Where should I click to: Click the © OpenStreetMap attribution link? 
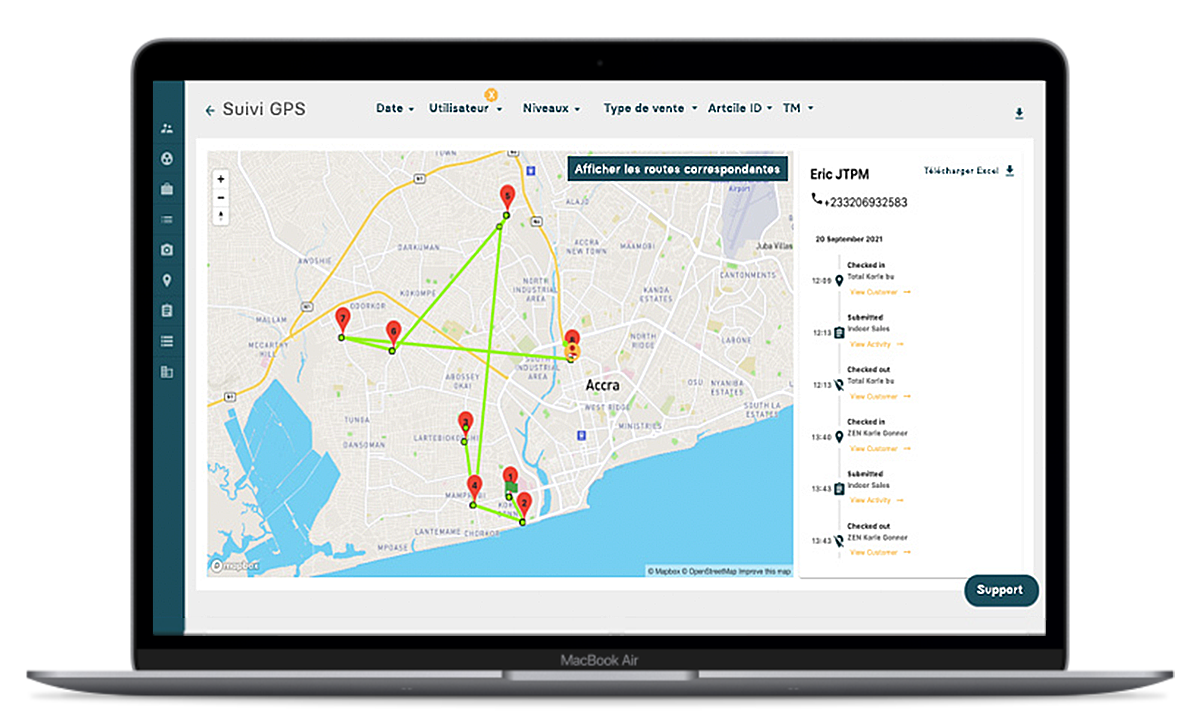coord(709,571)
